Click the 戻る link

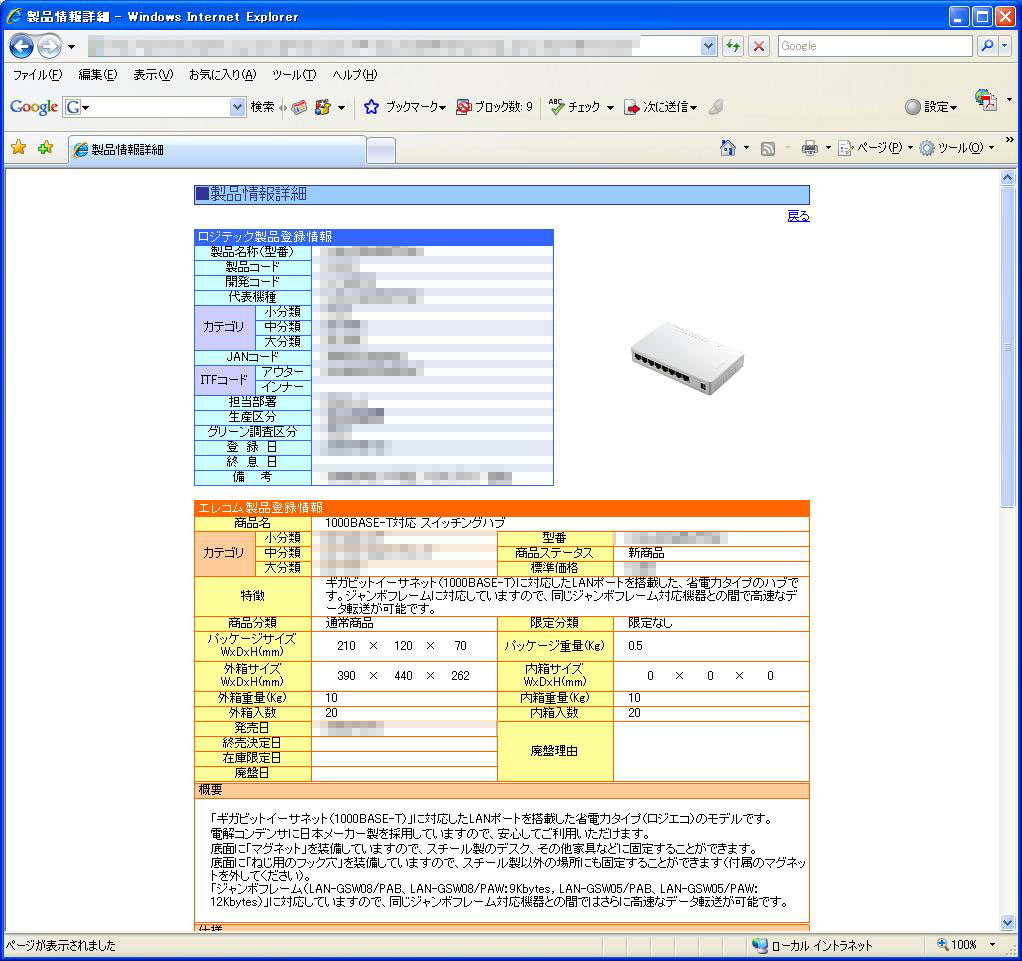click(798, 216)
